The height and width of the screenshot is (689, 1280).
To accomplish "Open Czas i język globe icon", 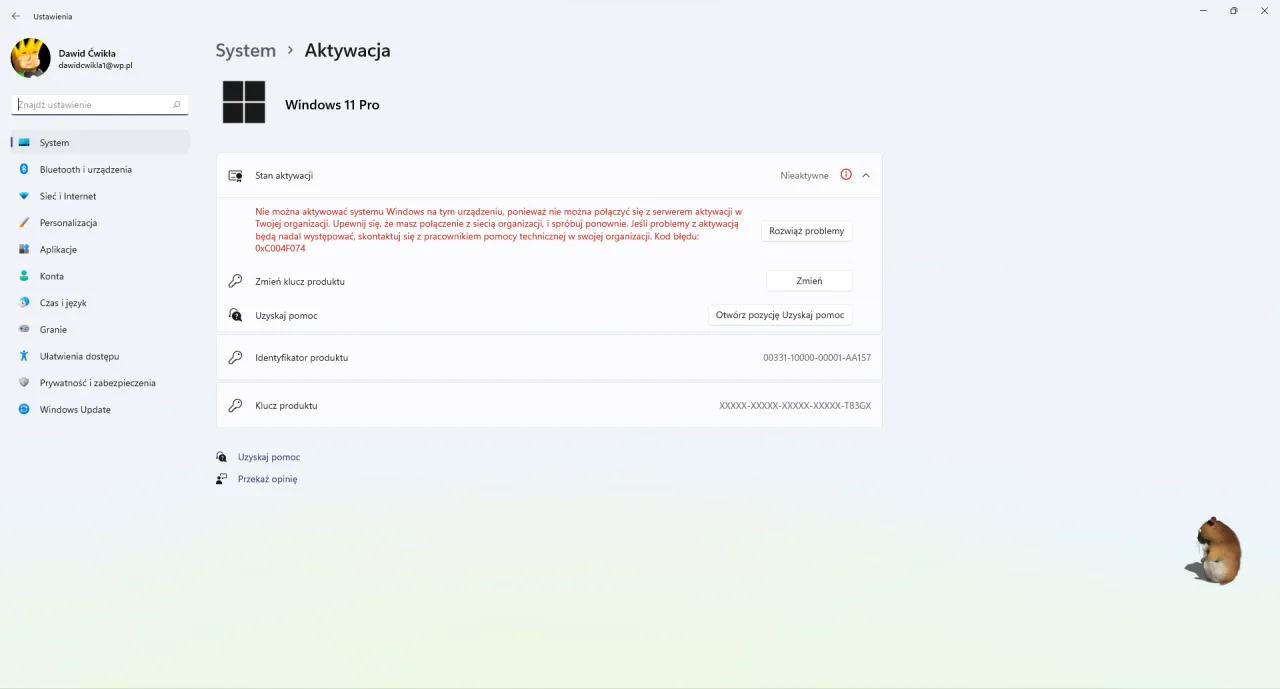I will point(24,303).
